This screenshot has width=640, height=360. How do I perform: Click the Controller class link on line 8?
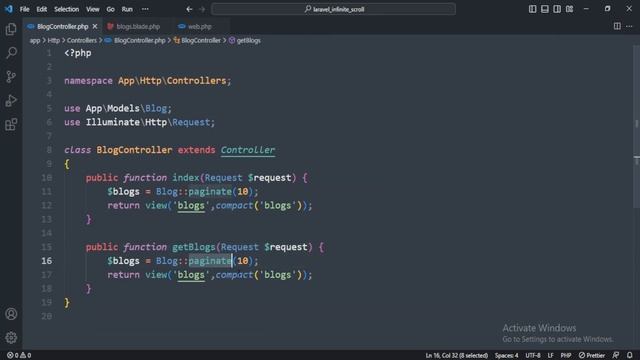[248, 150]
